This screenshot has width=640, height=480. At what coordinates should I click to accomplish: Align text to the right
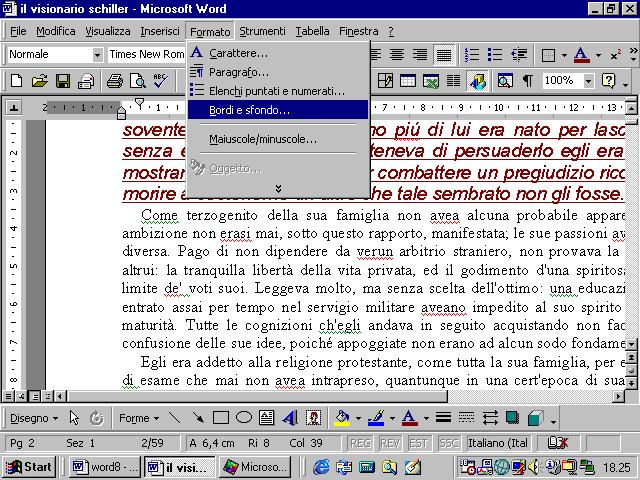click(420, 54)
